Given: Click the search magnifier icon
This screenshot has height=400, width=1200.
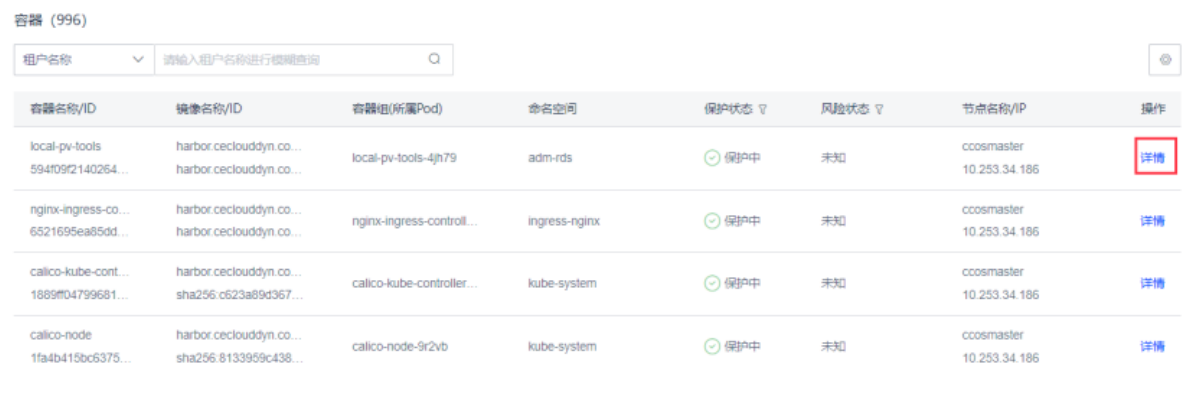Looking at the screenshot, I should tap(434, 59).
